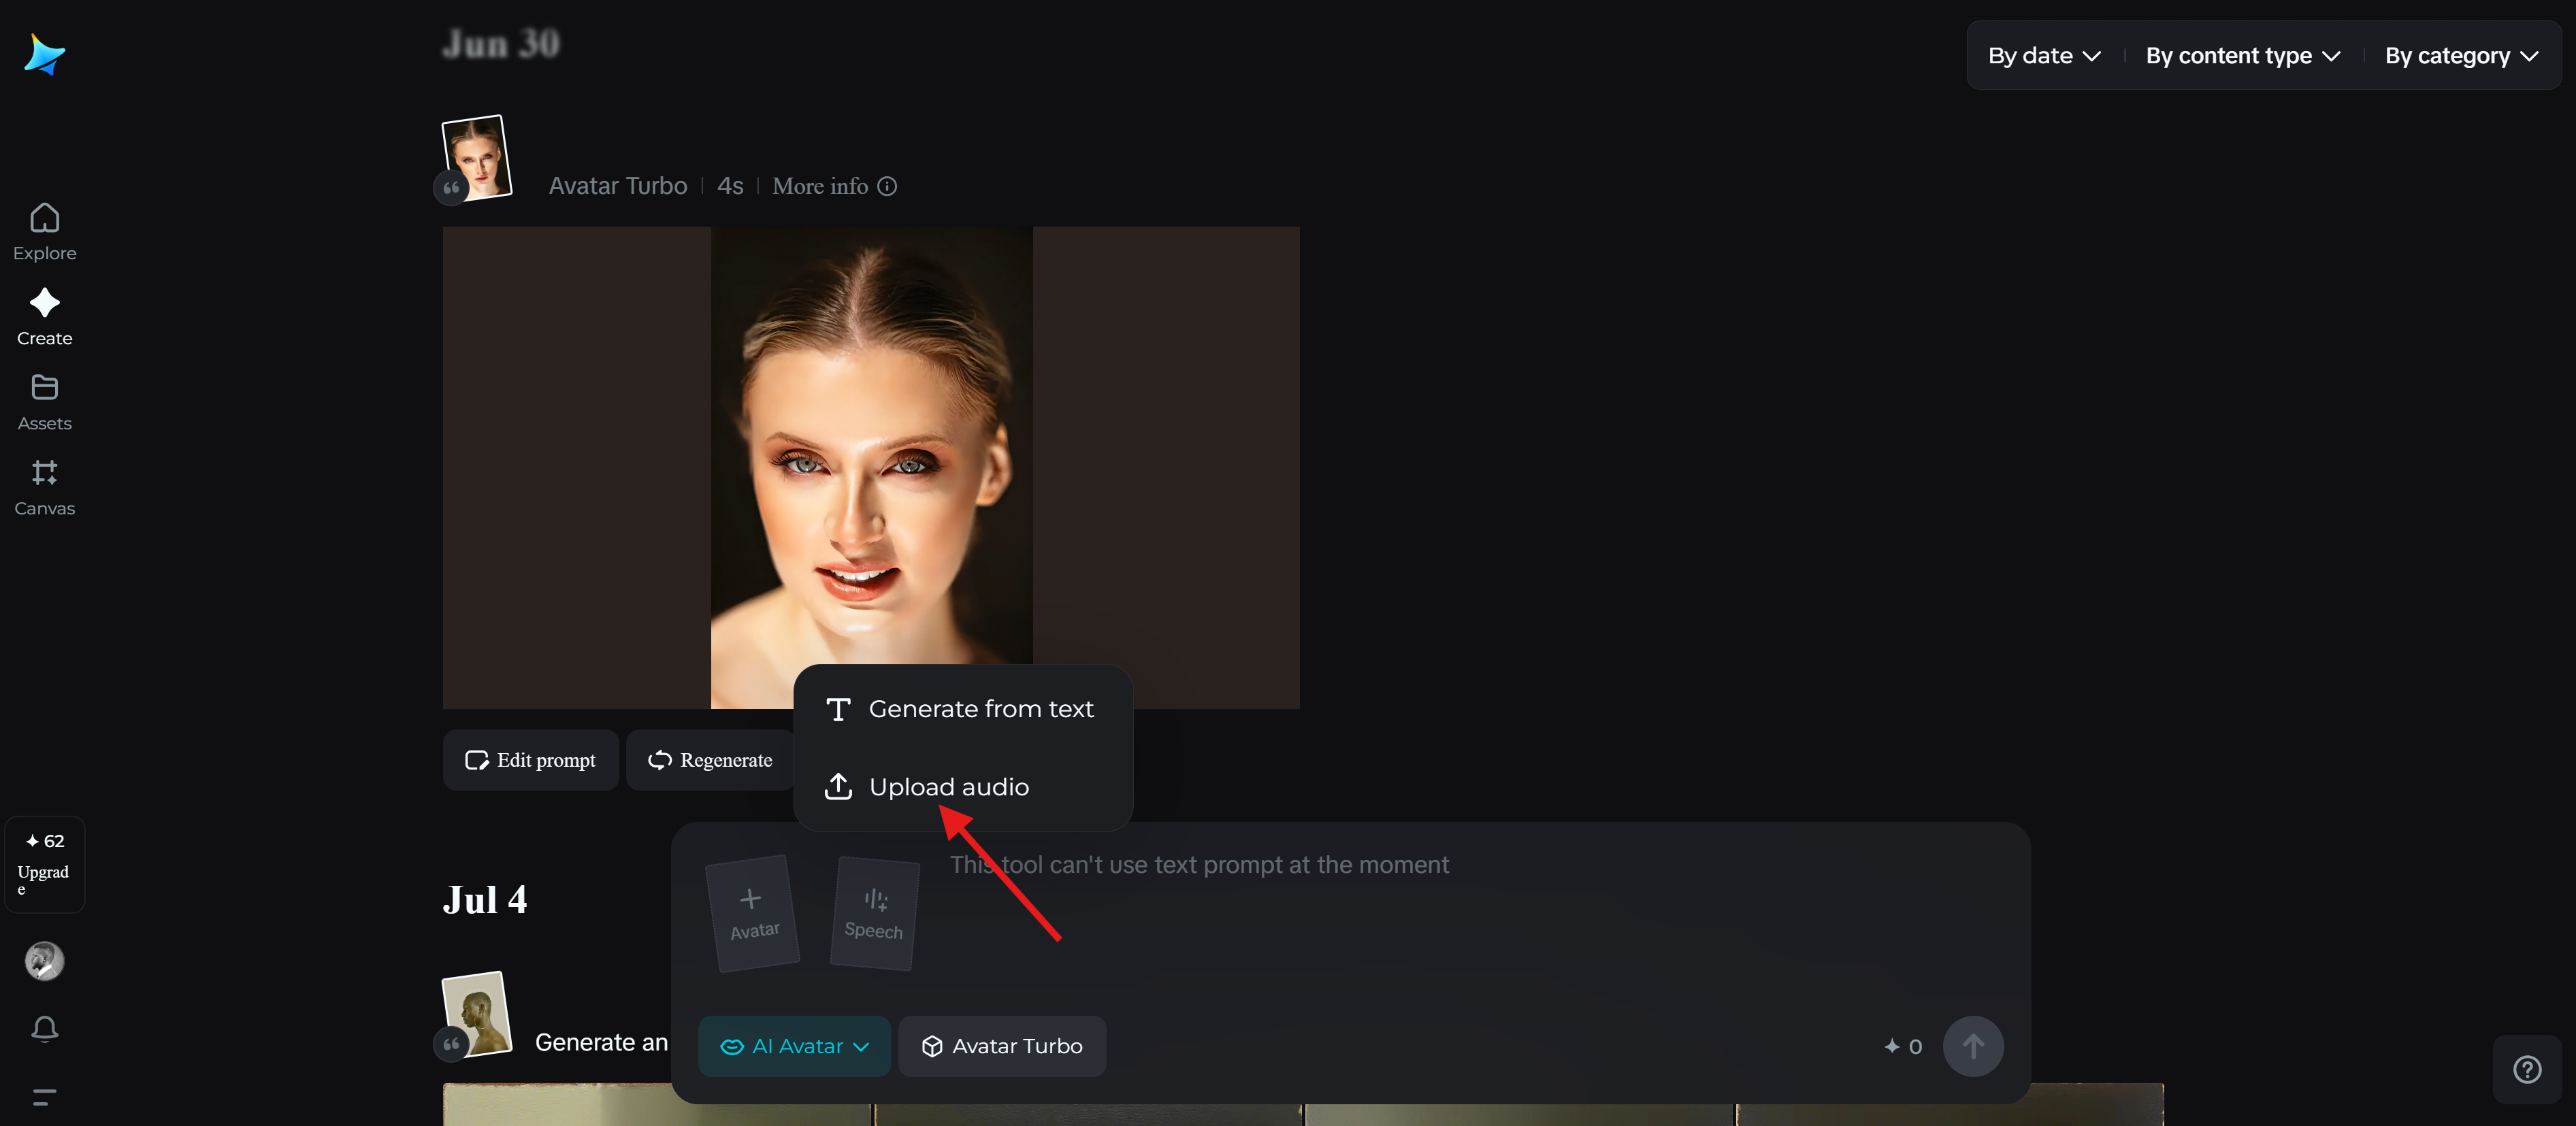
Task: Open the sidebar menu lines icon
Action: tap(44, 1096)
